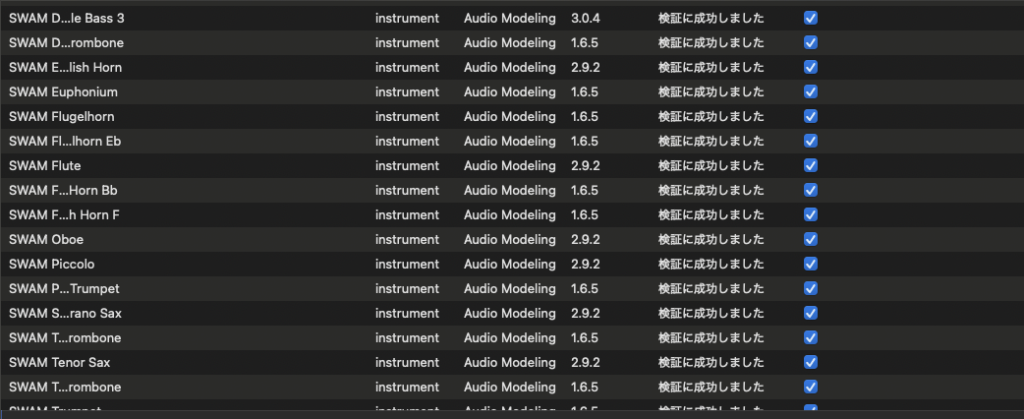Image resolution: width=1024 pixels, height=419 pixels.
Task: Toggle the SWAM Flute checkbox
Action: coord(811,166)
